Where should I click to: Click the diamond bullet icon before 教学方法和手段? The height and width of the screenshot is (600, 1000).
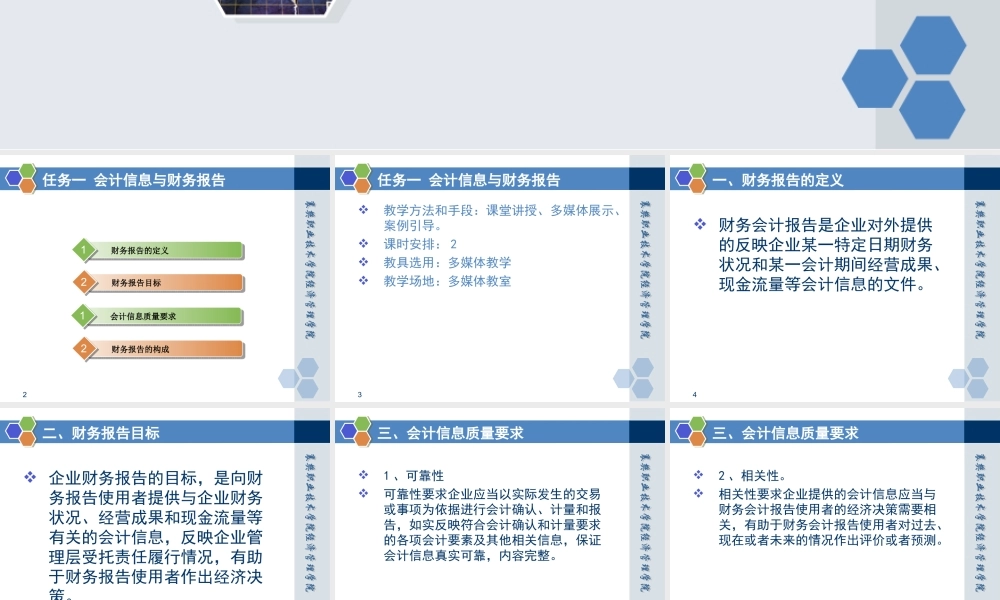pyautogui.click(x=362, y=211)
